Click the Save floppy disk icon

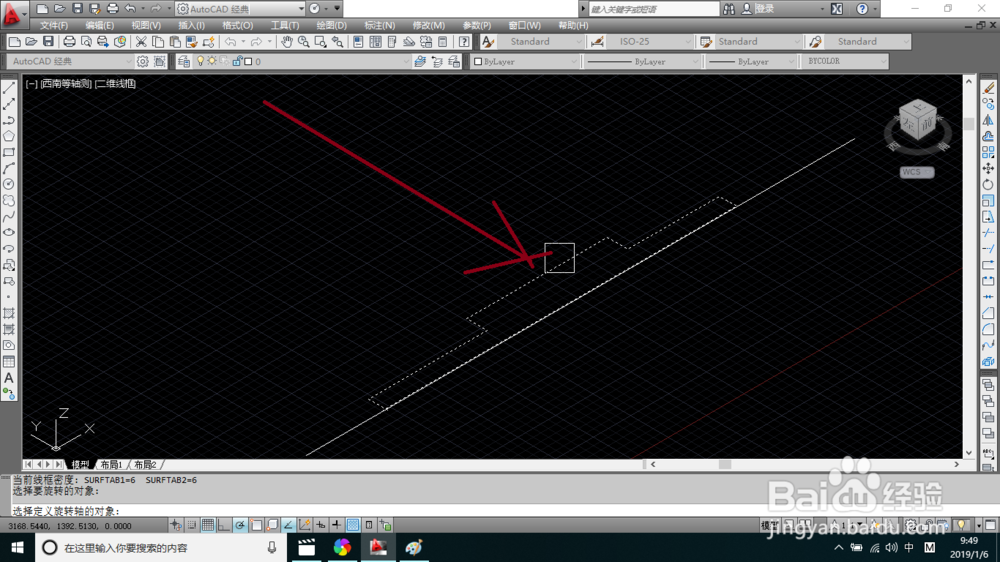48,41
